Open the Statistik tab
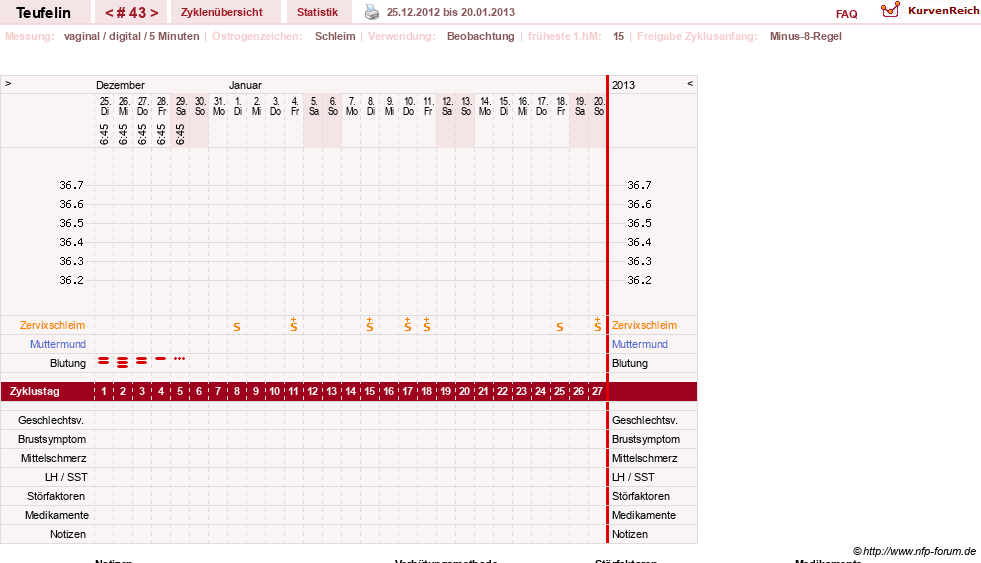 [x=317, y=12]
